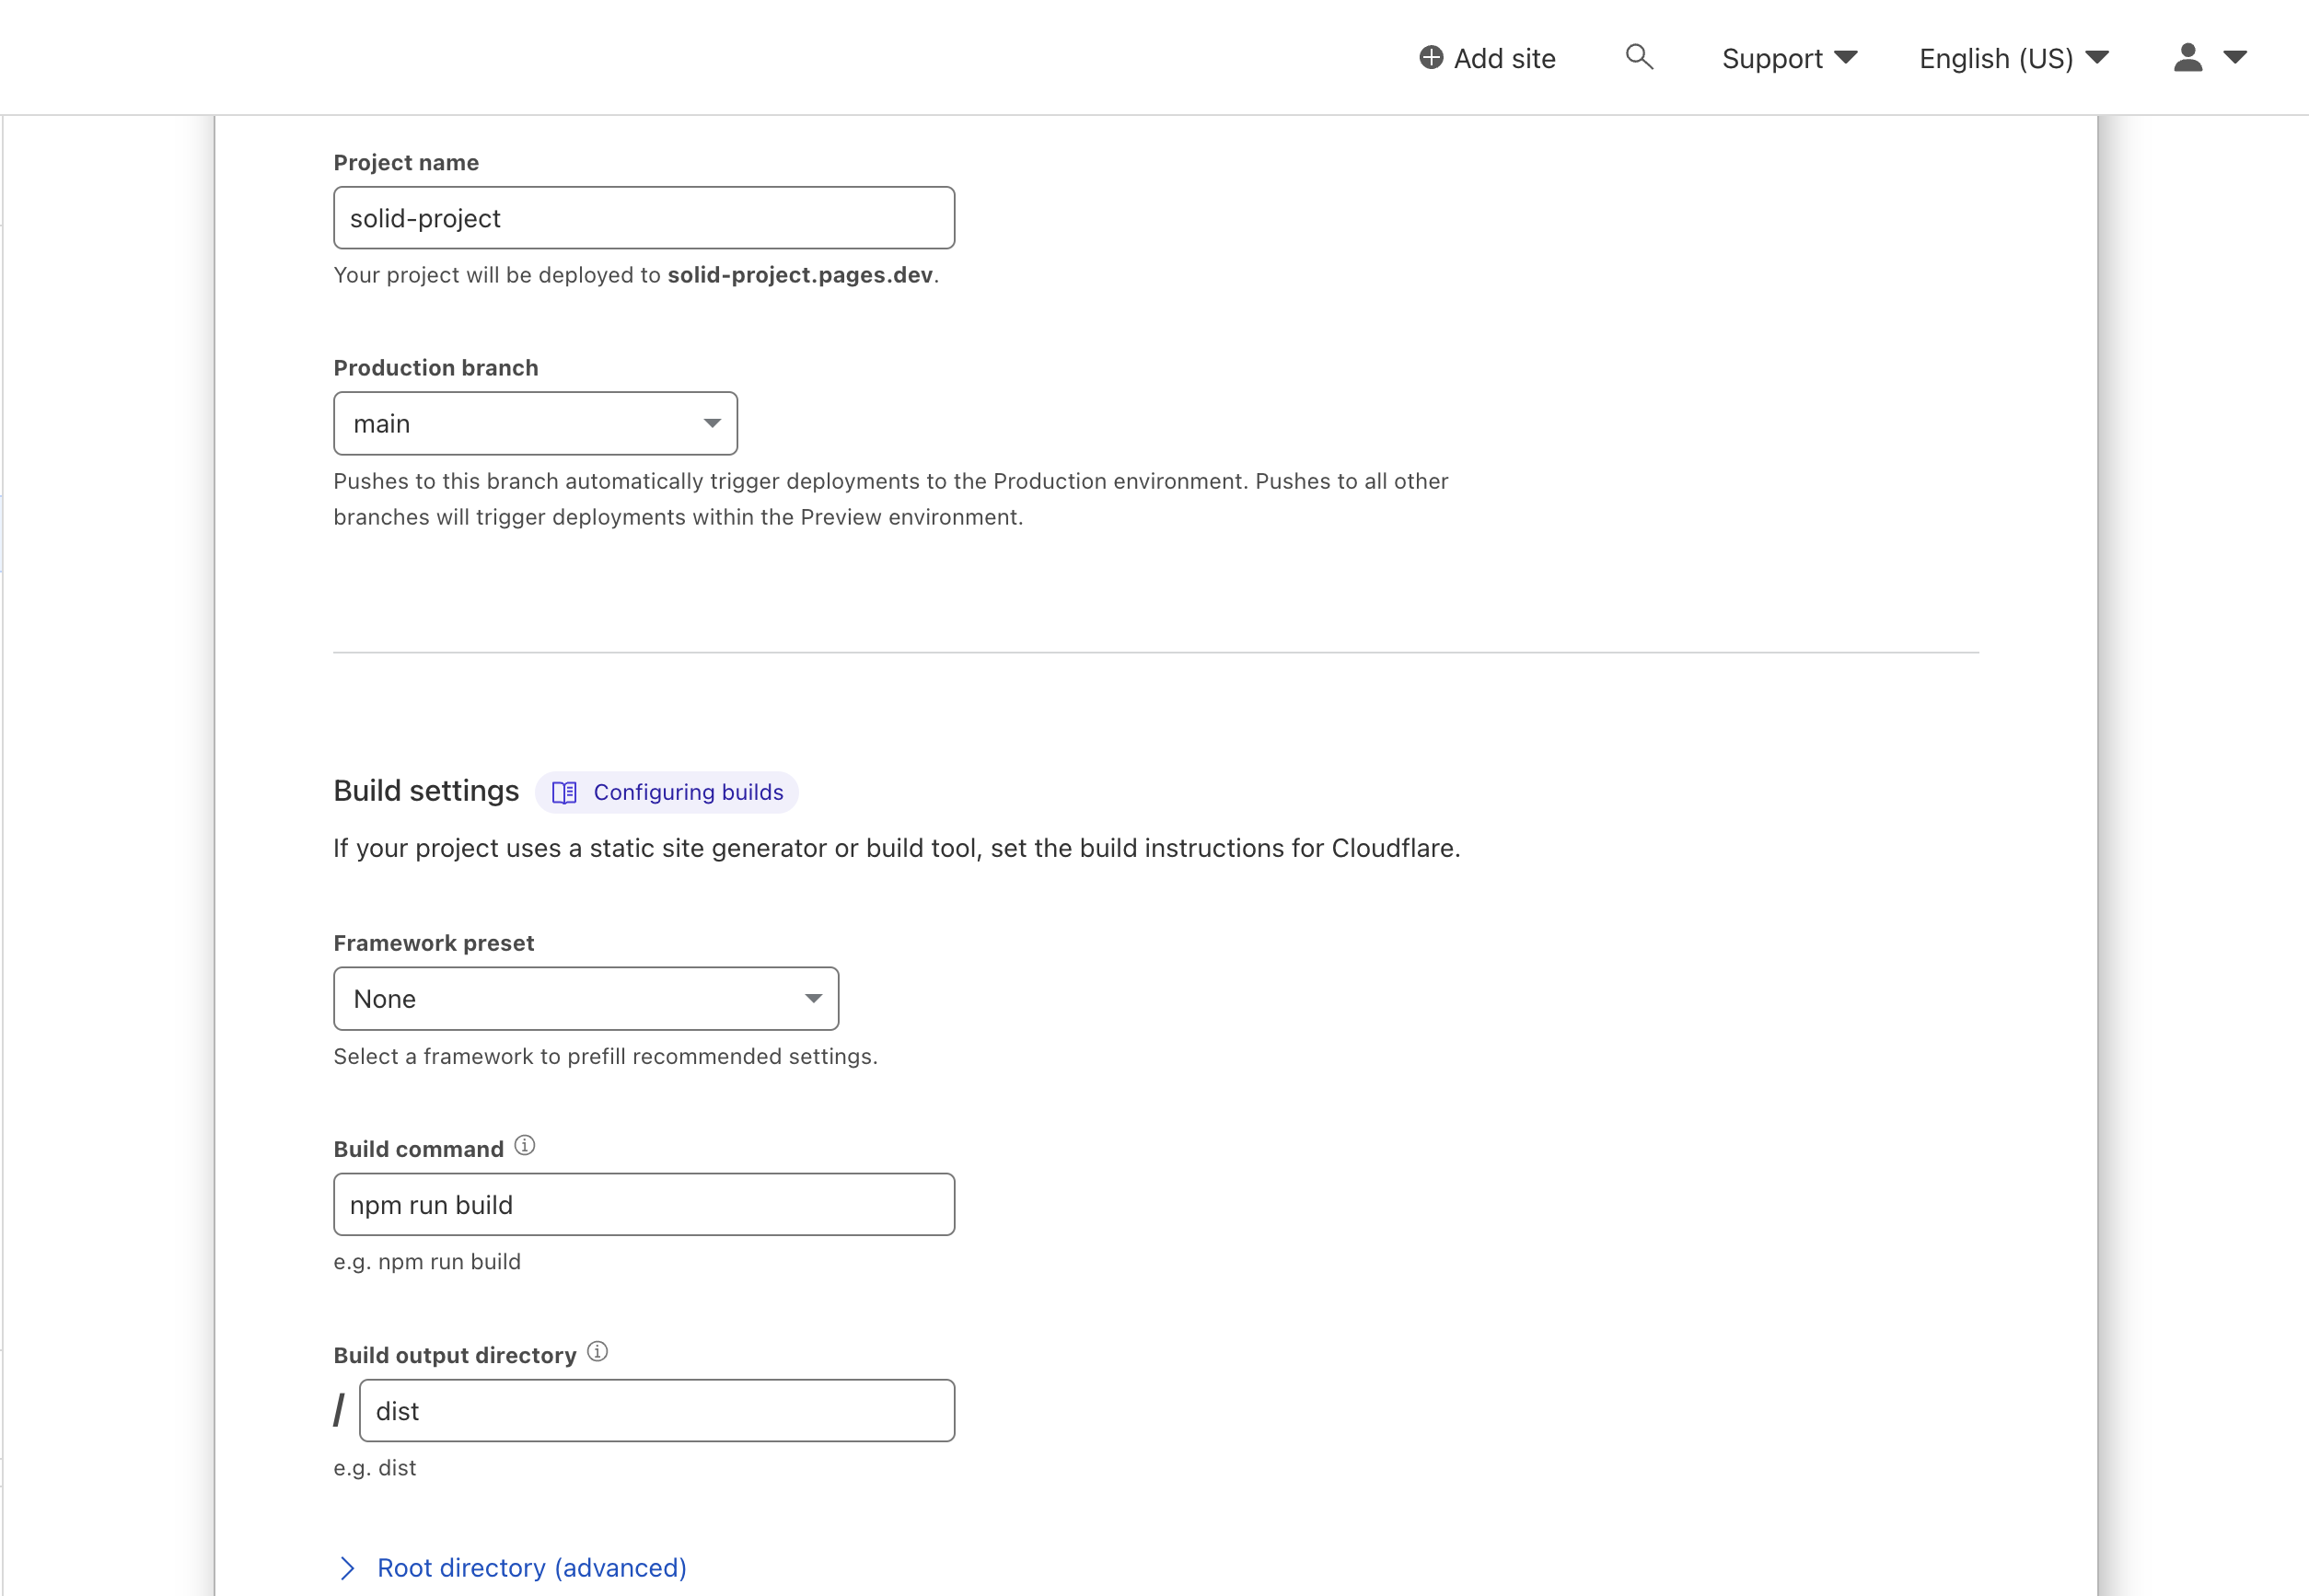Open the Framework preset dropdown
2309x1596 pixels.
pos(585,998)
